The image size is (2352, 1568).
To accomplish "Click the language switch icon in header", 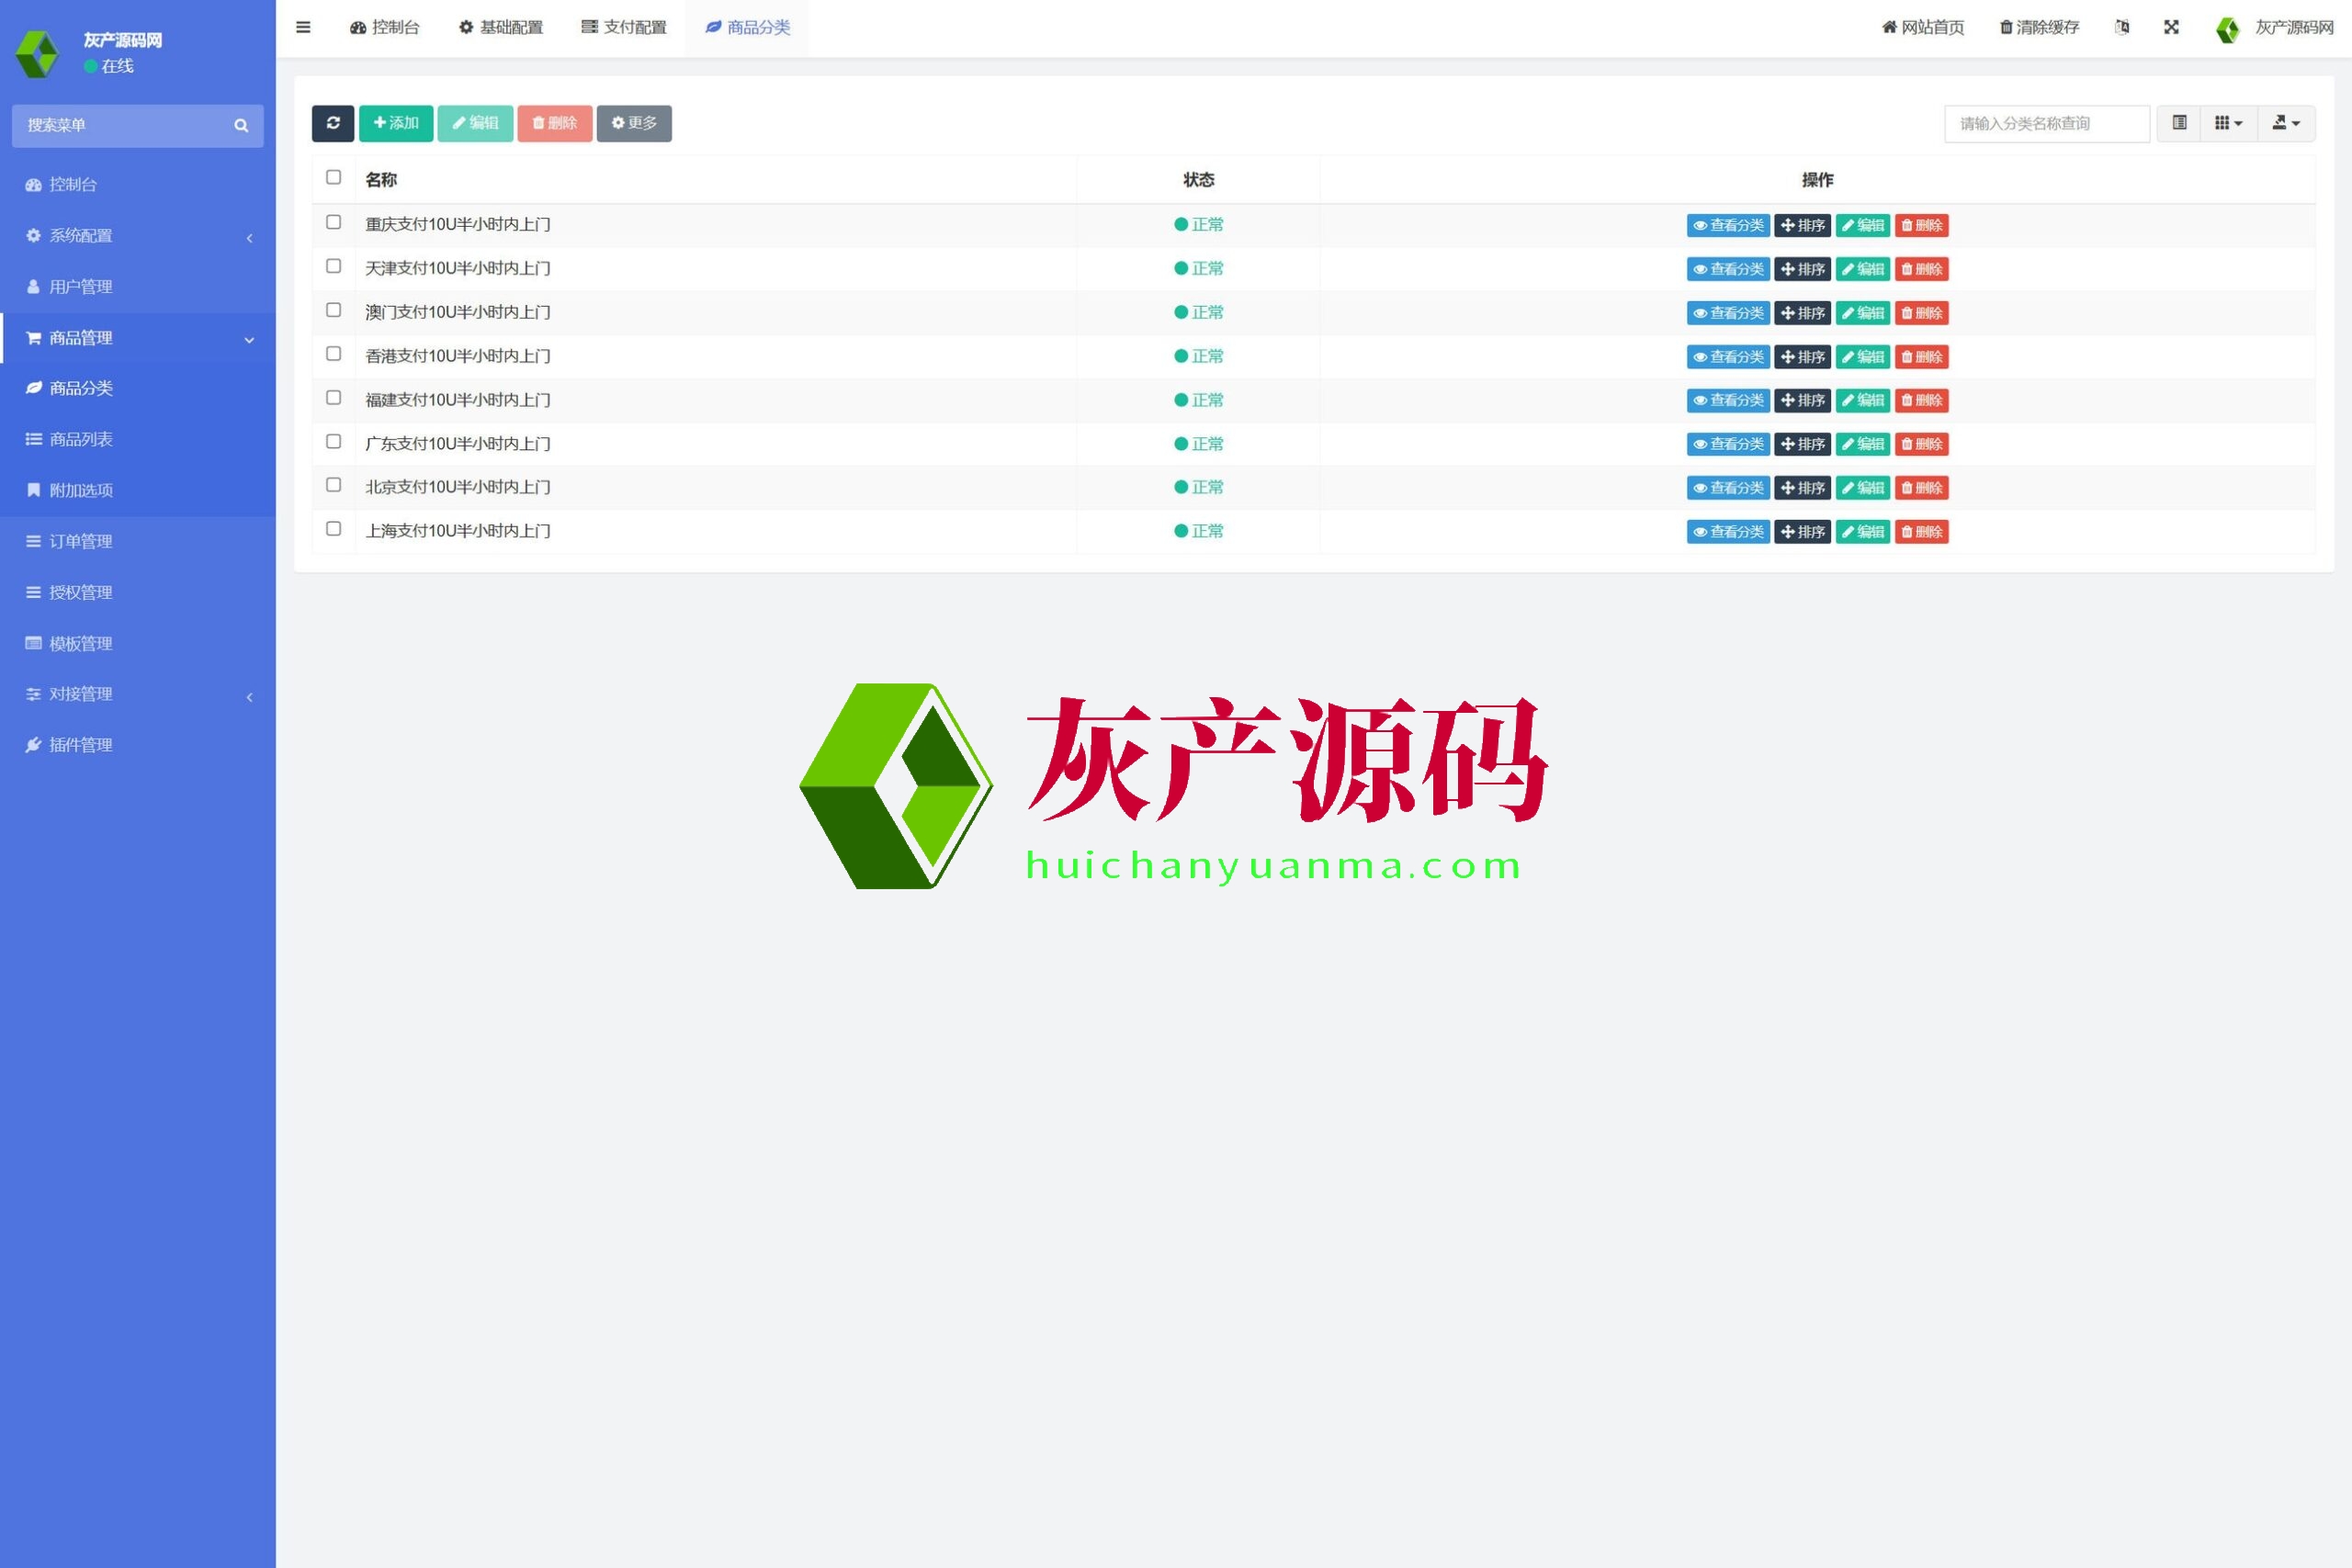I will click(2122, 27).
